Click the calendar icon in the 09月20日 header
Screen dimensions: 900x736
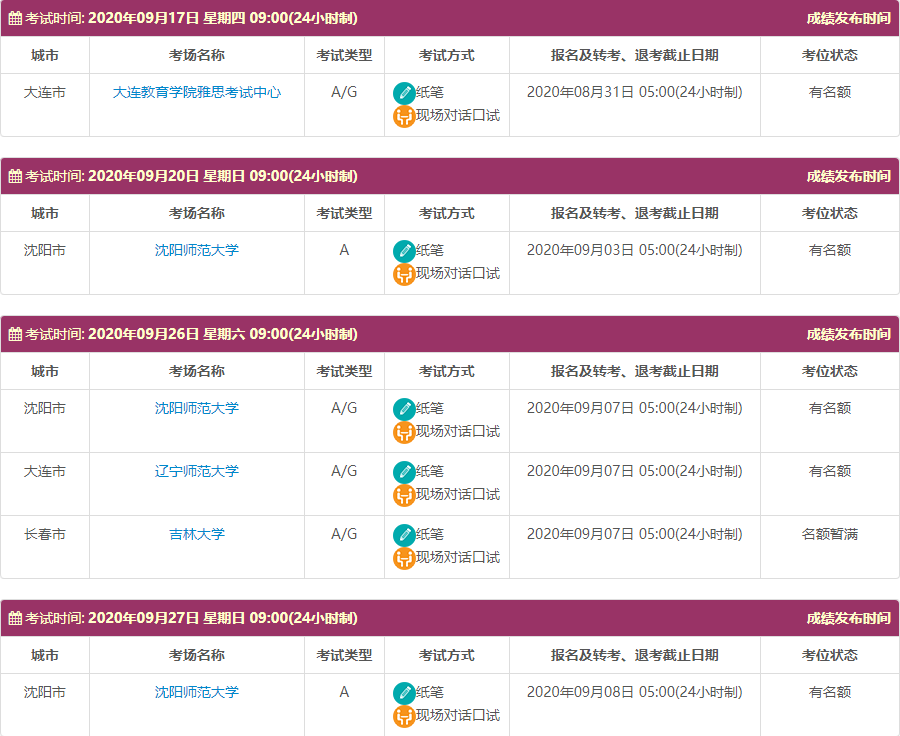click(15, 176)
